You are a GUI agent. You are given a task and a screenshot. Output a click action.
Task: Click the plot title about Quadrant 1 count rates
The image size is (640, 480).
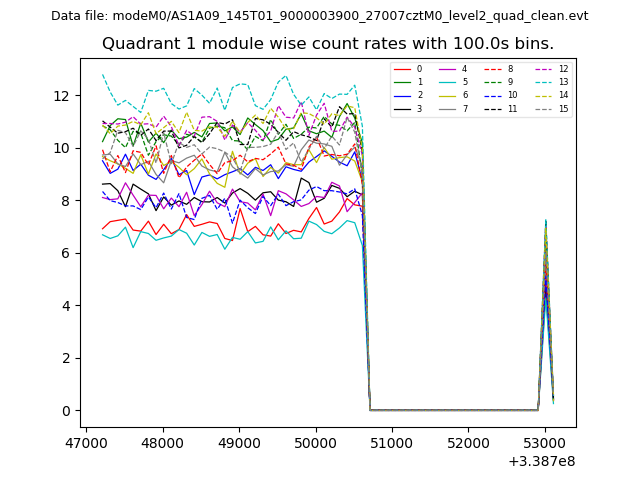[x=328, y=44]
